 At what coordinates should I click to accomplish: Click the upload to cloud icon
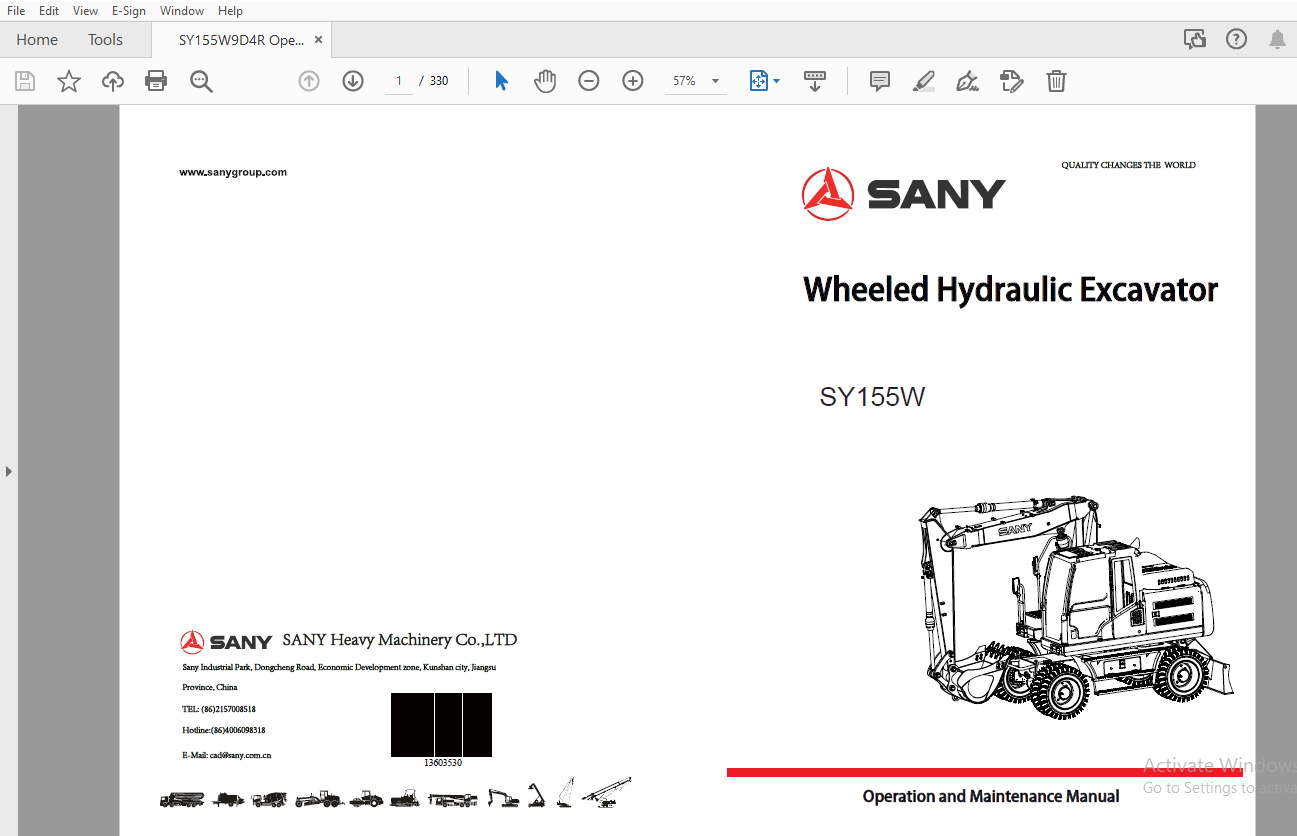113,81
